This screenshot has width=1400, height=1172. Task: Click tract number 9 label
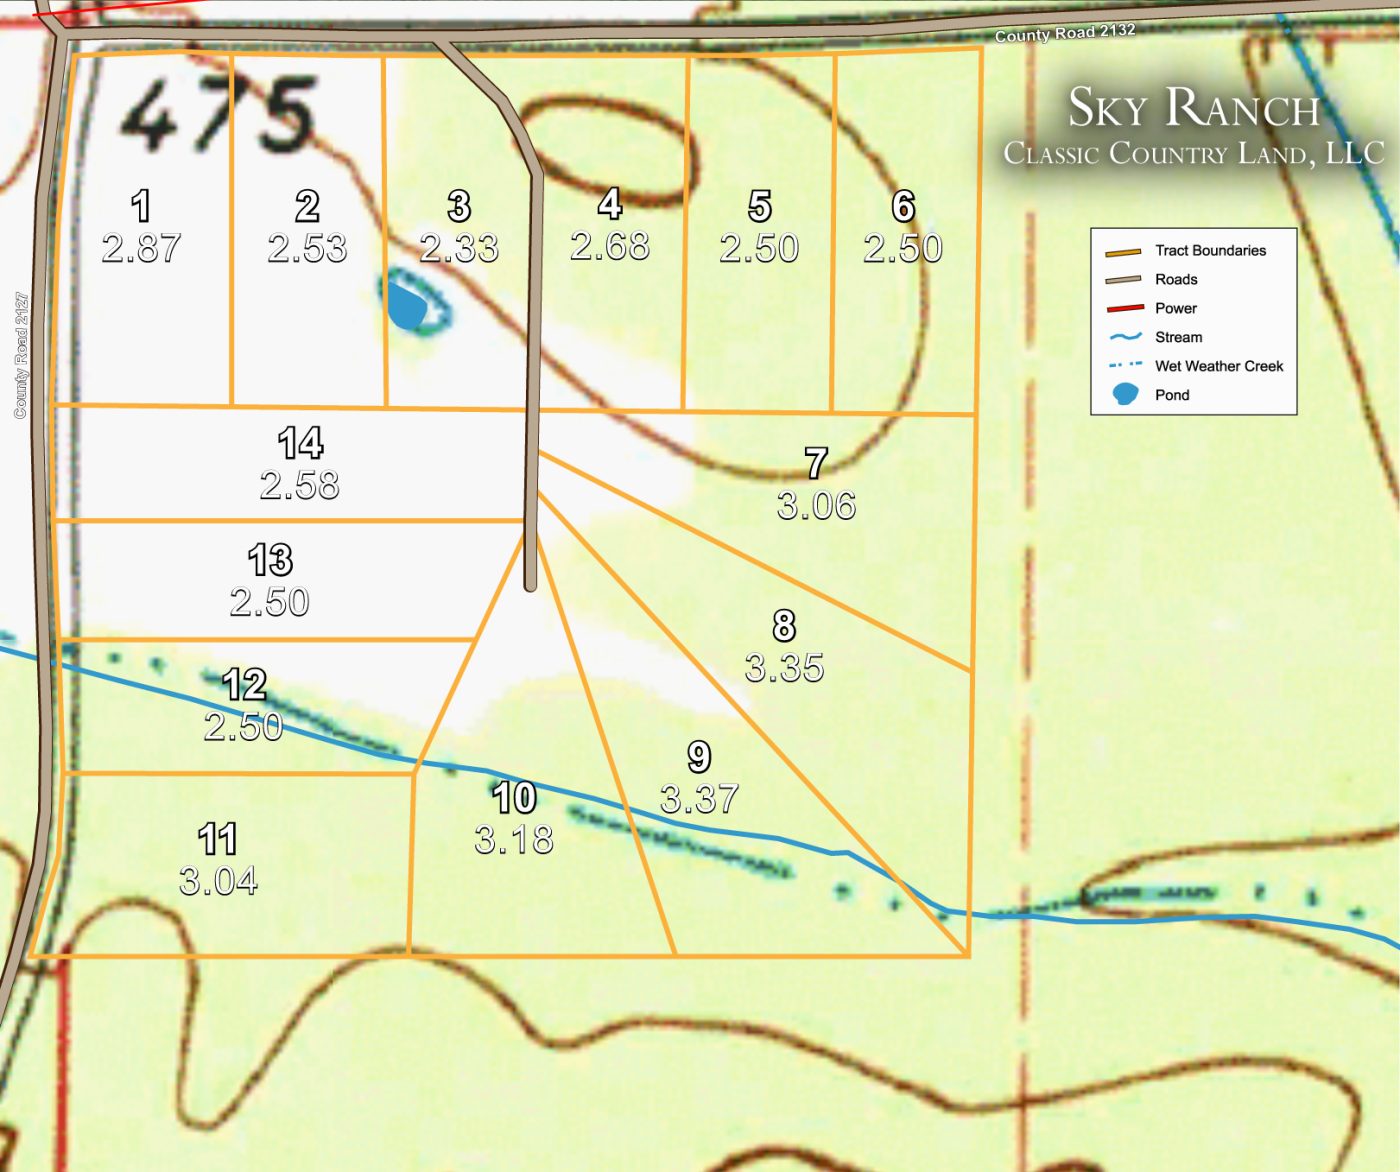tap(700, 757)
